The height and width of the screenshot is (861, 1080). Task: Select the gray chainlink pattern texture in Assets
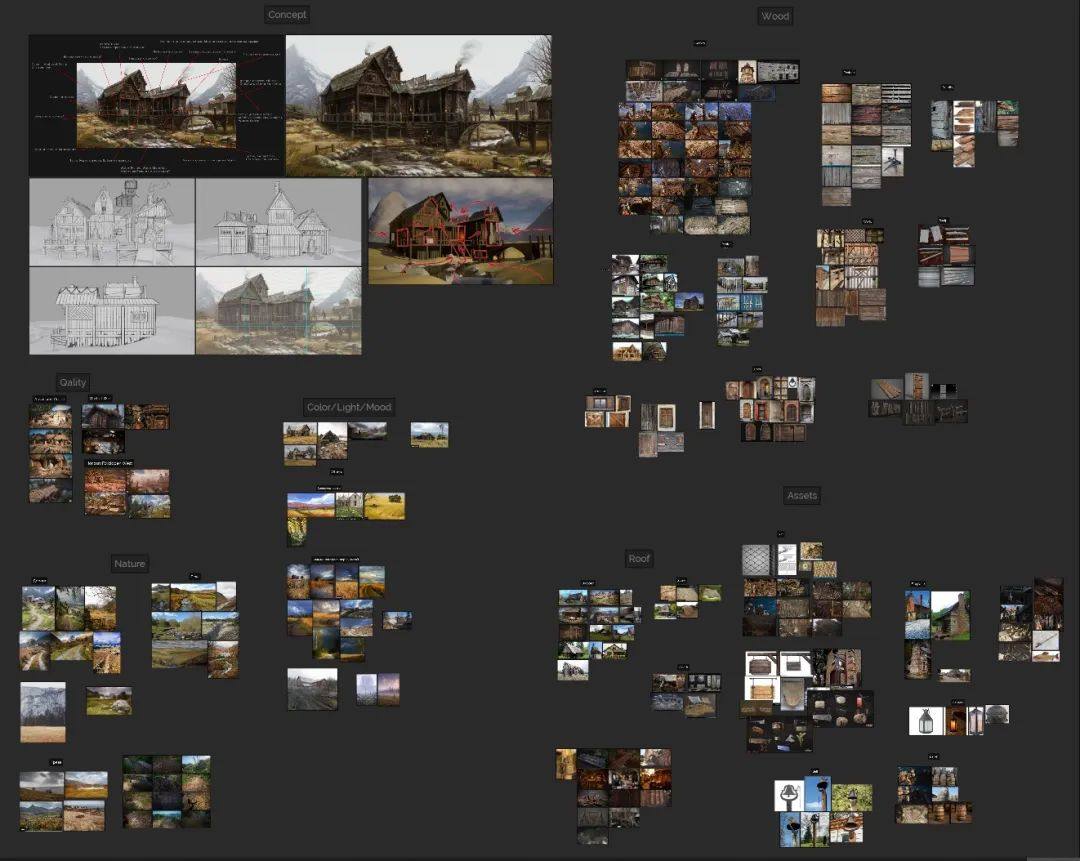point(757,560)
